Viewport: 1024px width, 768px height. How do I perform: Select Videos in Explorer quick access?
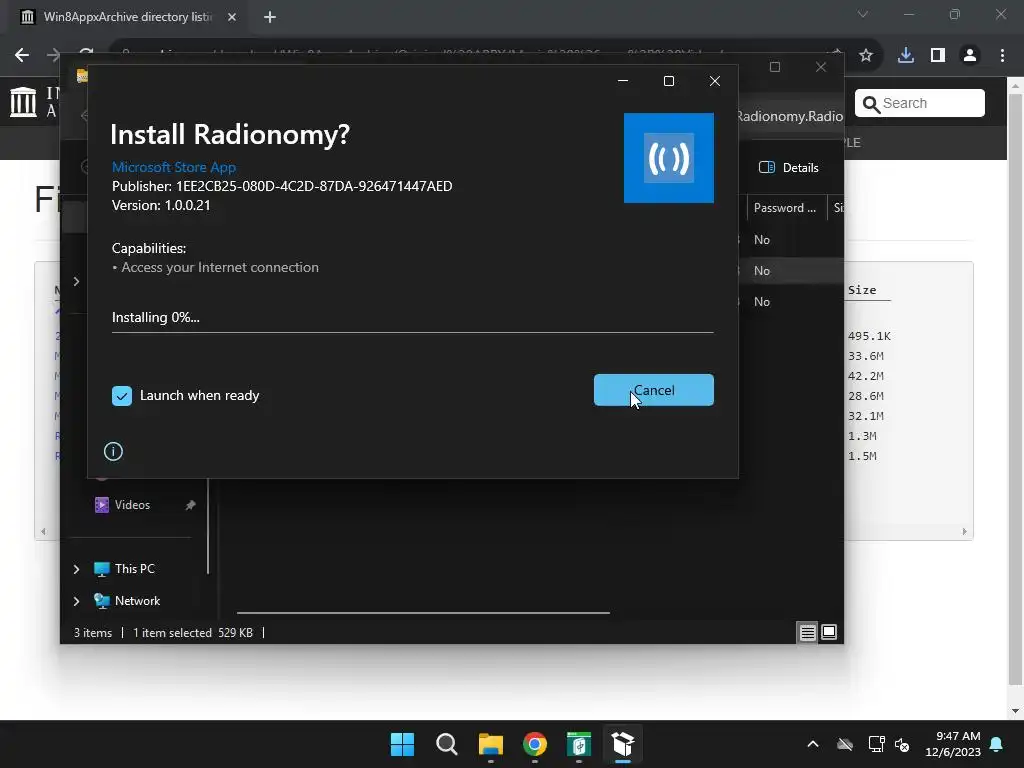tap(132, 505)
